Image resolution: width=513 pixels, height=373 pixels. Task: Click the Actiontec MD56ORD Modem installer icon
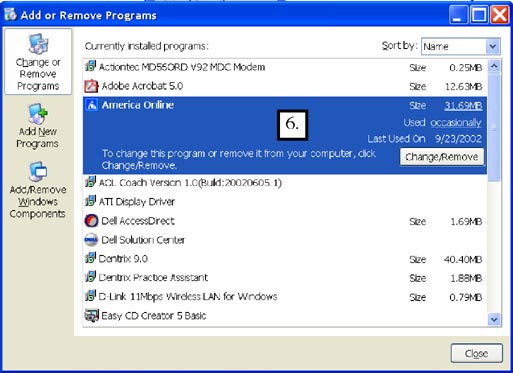(x=90, y=67)
